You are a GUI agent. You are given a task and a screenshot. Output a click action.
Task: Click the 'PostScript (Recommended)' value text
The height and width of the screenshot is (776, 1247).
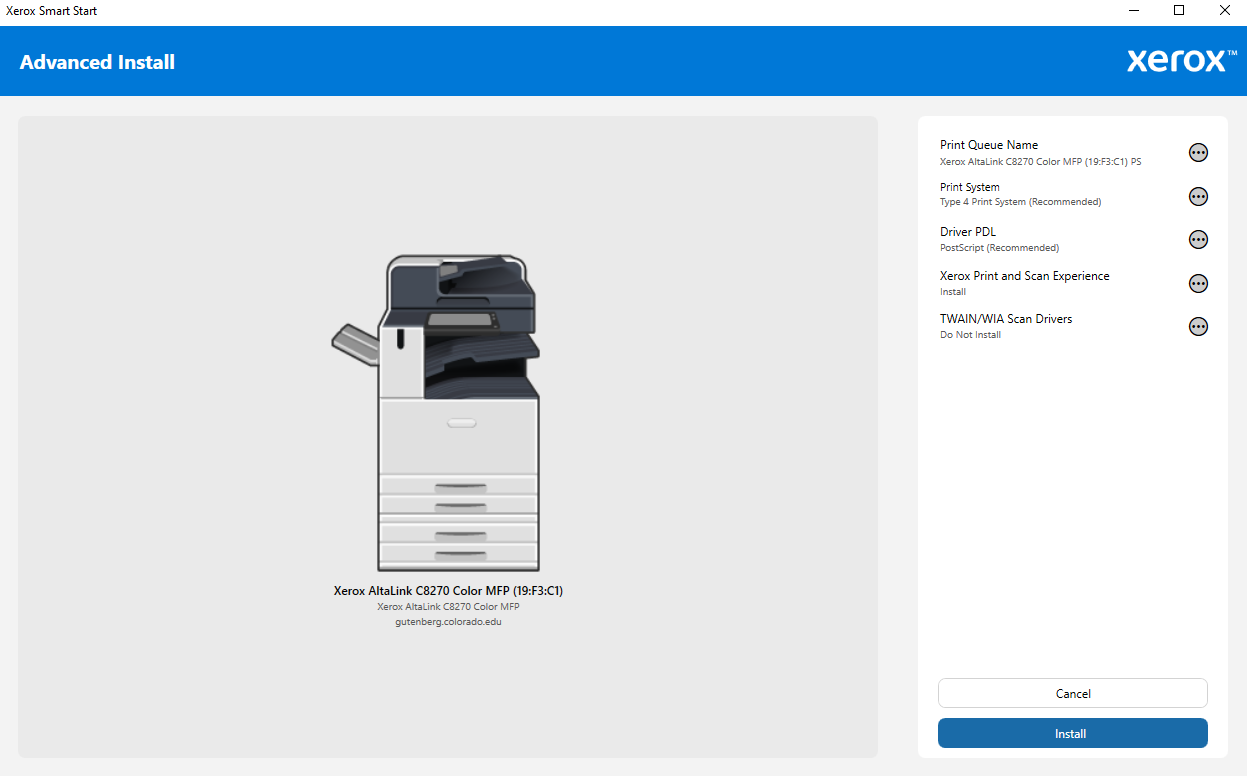pyautogui.click(x=999, y=248)
